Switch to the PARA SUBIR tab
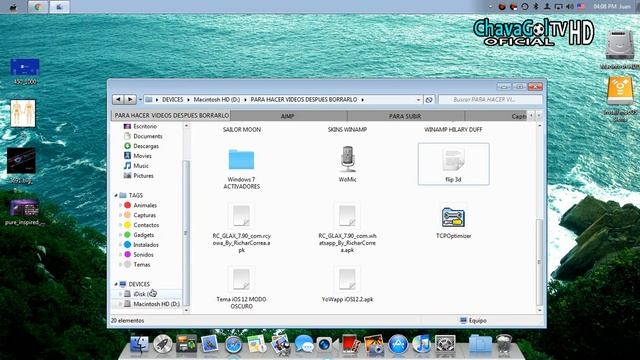640x360 pixels. click(x=405, y=116)
